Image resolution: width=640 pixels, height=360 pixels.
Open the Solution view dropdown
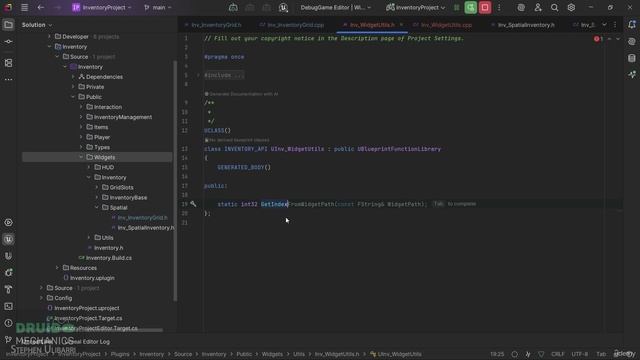[37, 25]
